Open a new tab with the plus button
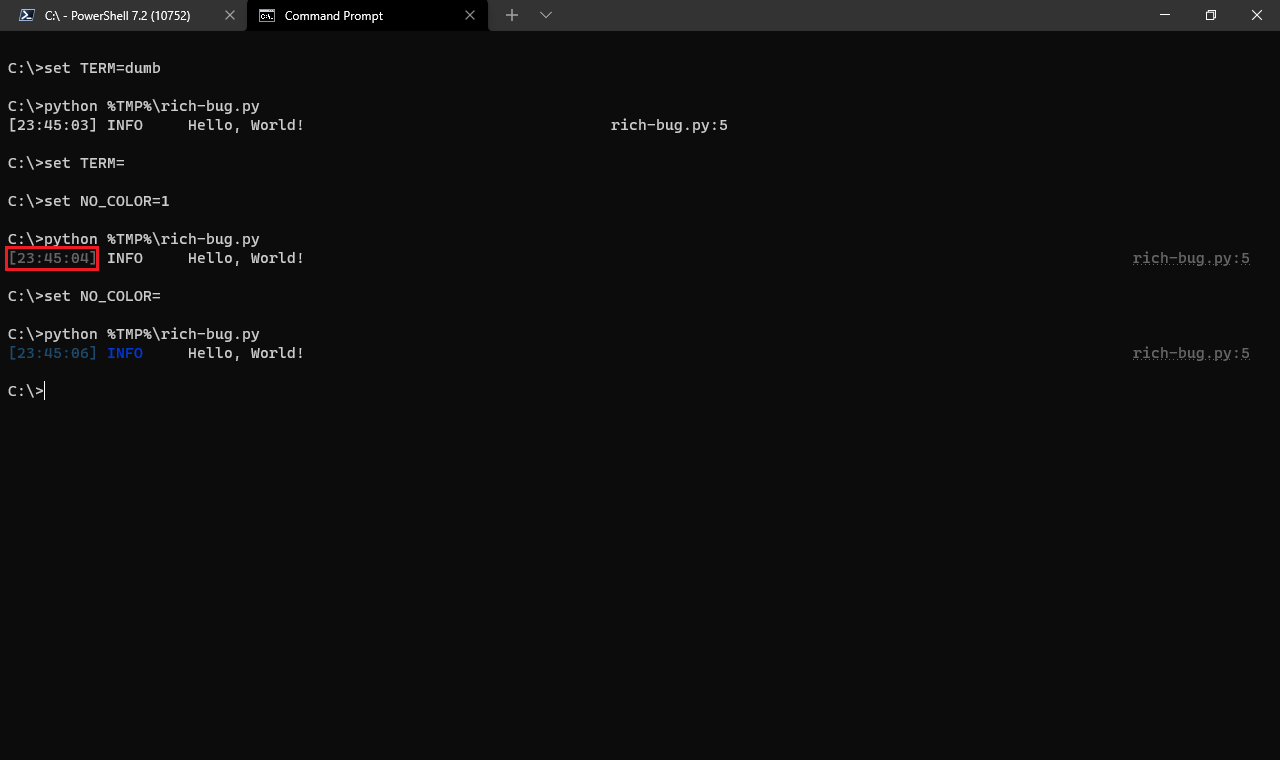 click(x=512, y=15)
